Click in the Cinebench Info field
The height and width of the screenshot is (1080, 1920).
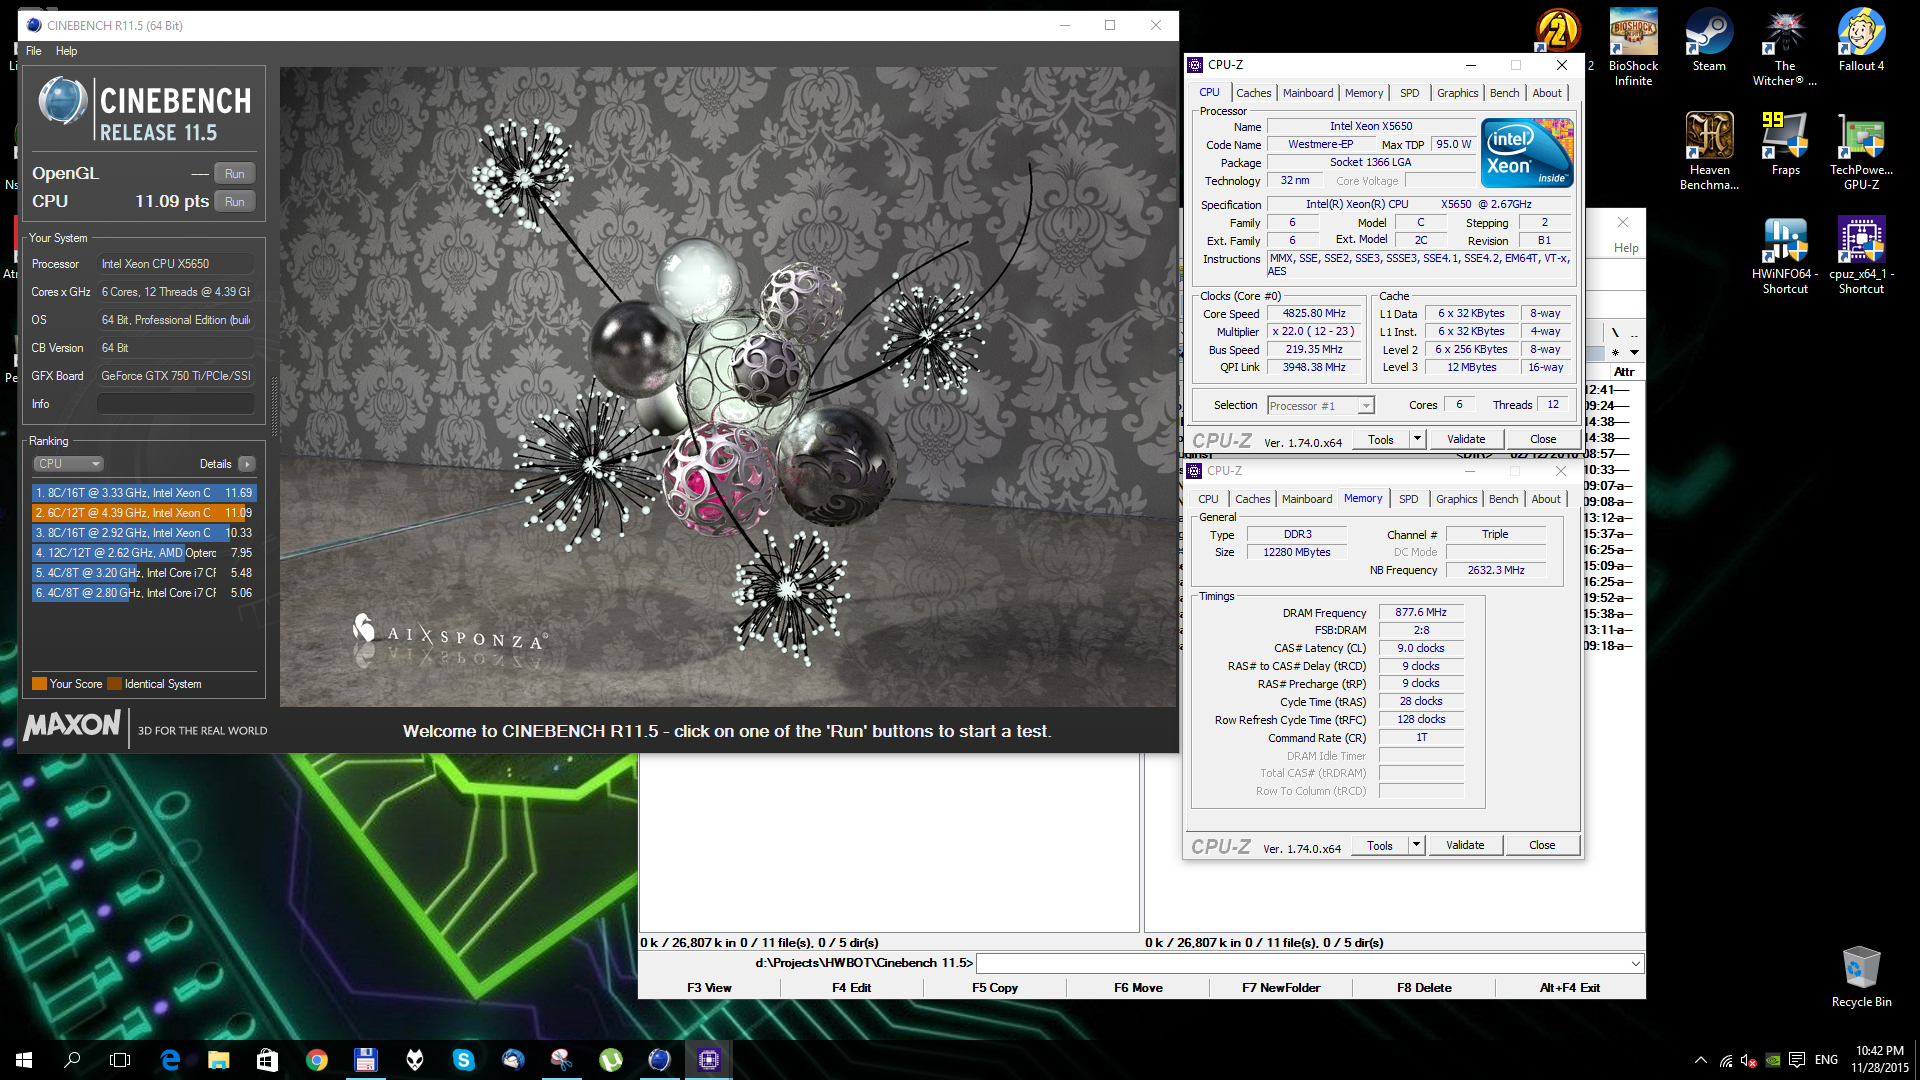pyautogui.click(x=176, y=404)
